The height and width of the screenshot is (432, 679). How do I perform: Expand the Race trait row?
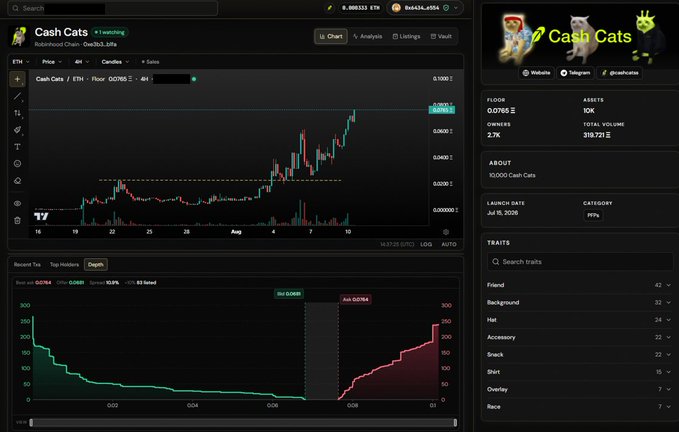tap(580, 406)
